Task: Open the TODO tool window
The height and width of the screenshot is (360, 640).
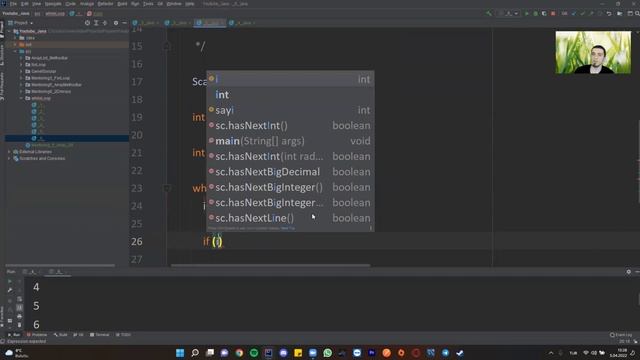Action: [123, 335]
